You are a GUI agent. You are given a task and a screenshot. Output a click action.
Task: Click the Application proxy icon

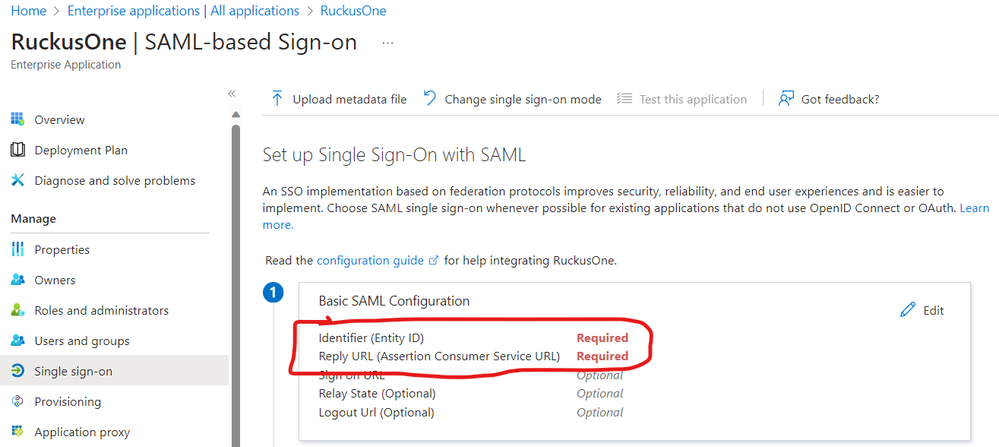click(x=18, y=432)
